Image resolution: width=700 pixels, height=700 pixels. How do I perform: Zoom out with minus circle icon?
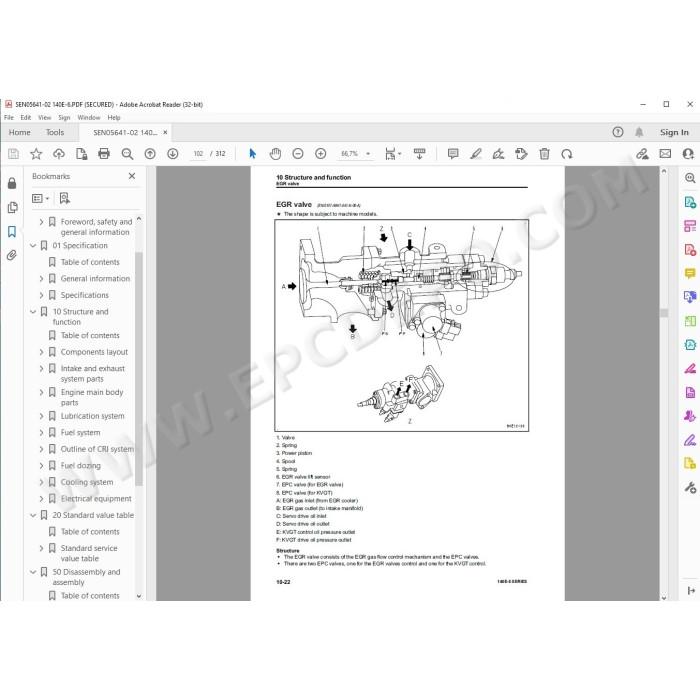tap(298, 154)
